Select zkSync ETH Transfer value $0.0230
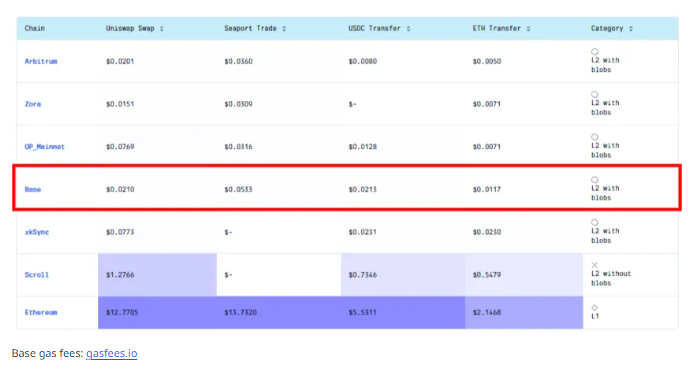The width and height of the screenshot is (692, 367). (x=487, y=232)
